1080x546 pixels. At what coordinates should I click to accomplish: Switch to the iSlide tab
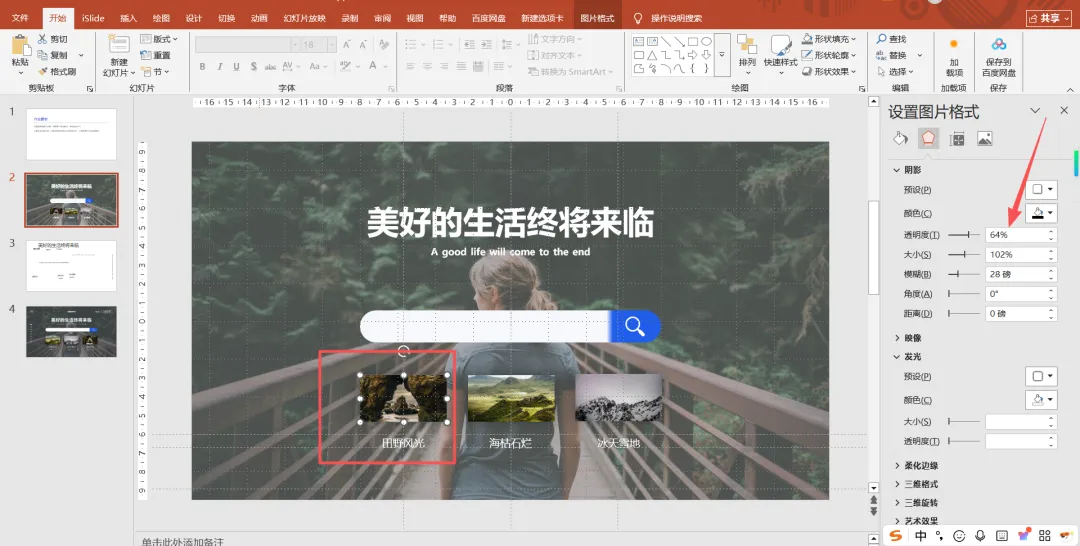click(93, 18)
